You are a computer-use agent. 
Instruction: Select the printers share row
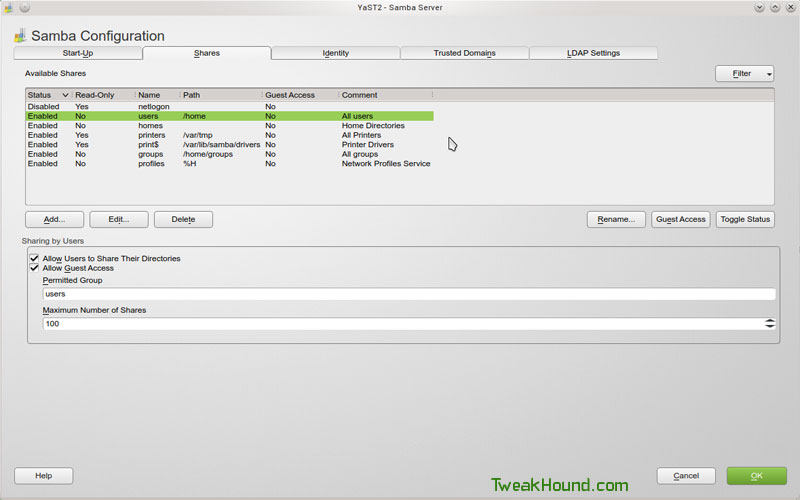[230, 135]
